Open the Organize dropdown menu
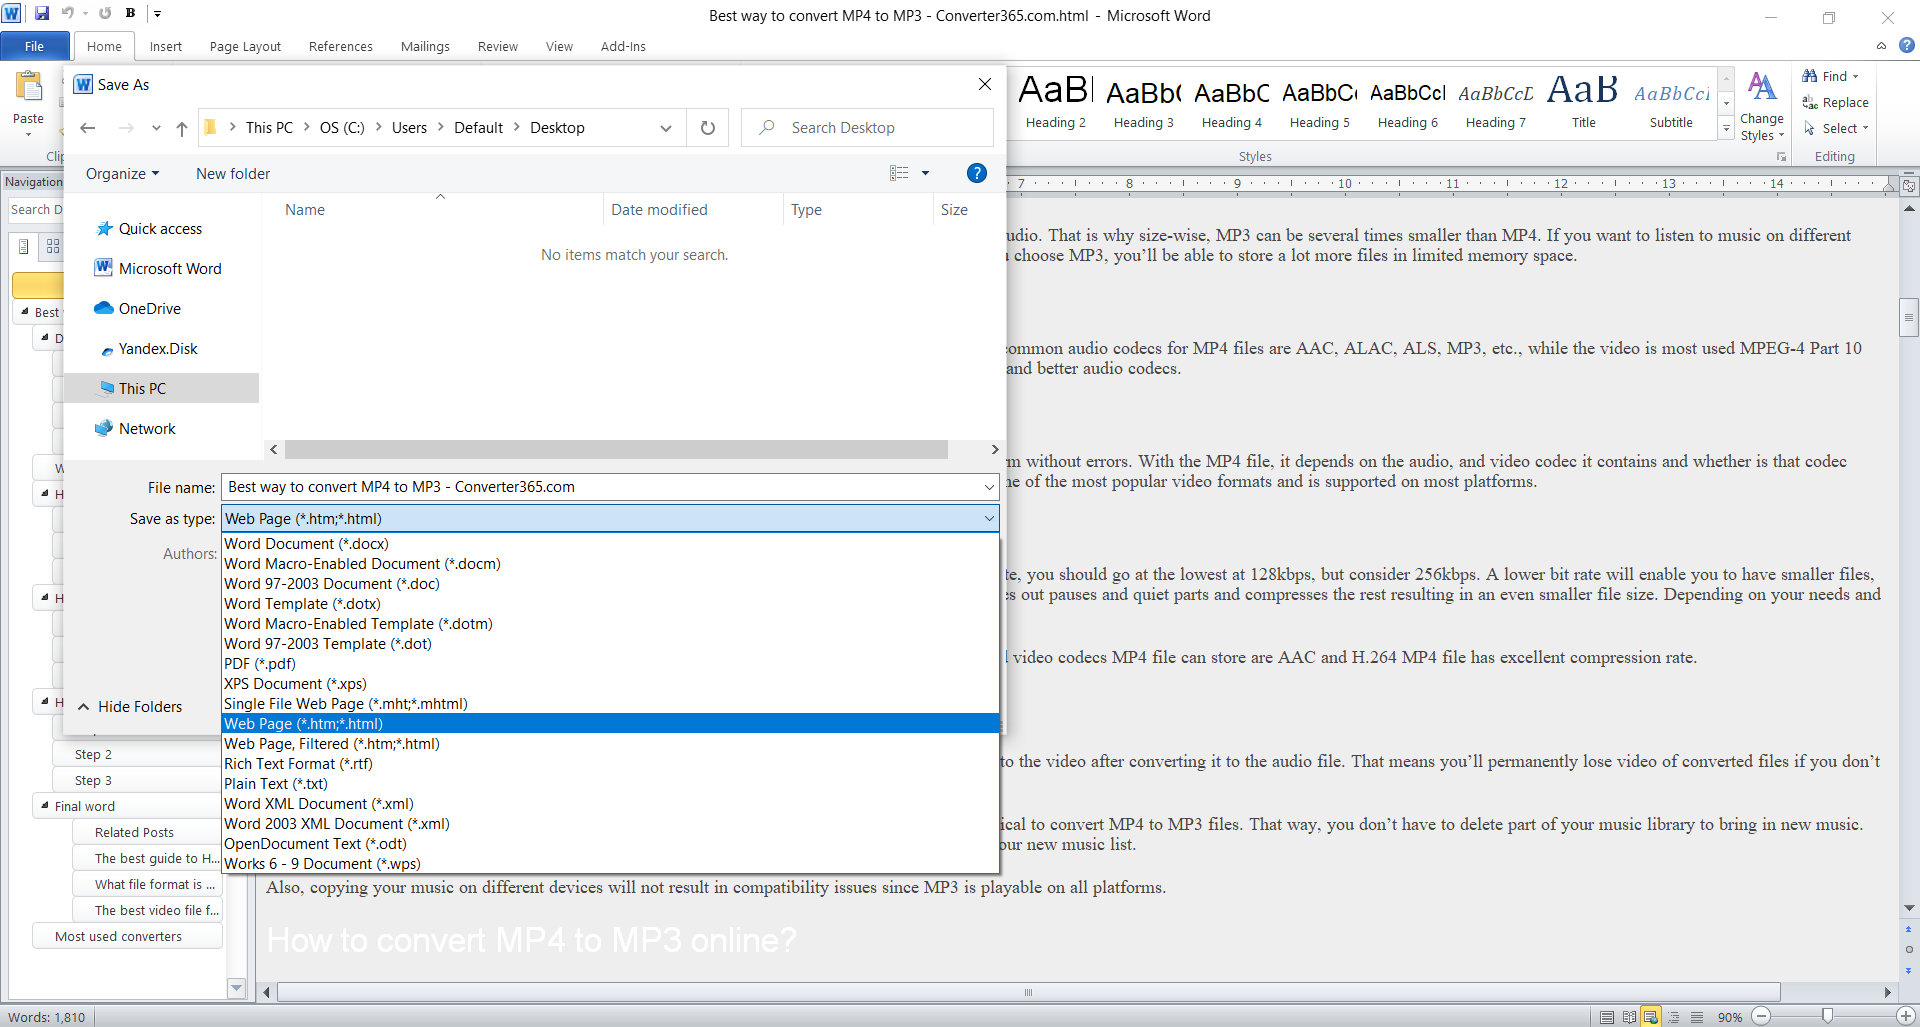Viewport: 1920px width, 1027px height. (122, 174)
